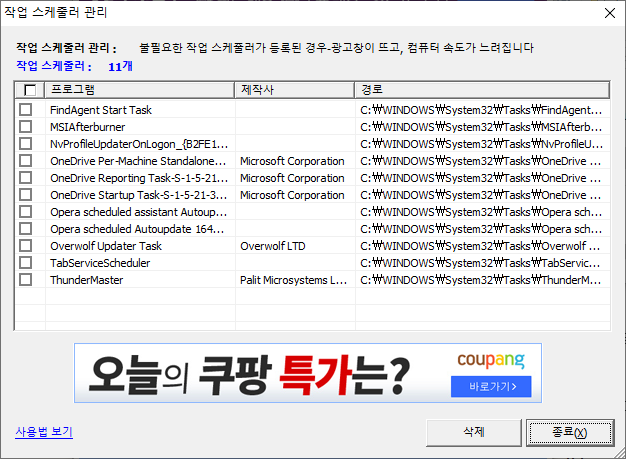Tick Opera scheduled Autoupdate 164 checkbox
The height and width of the screenshot is (459, 626).
click(x=26, y=229)
